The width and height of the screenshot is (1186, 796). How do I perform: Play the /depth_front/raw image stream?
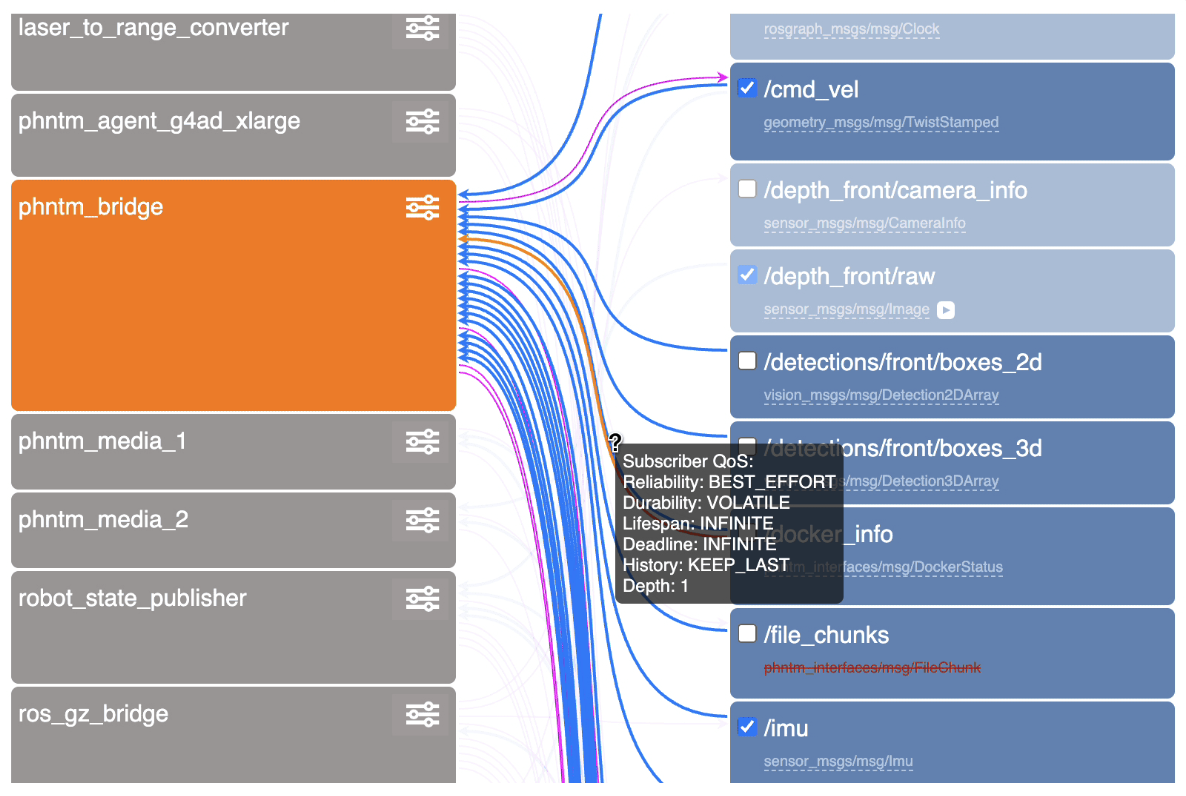click(946, 310)
